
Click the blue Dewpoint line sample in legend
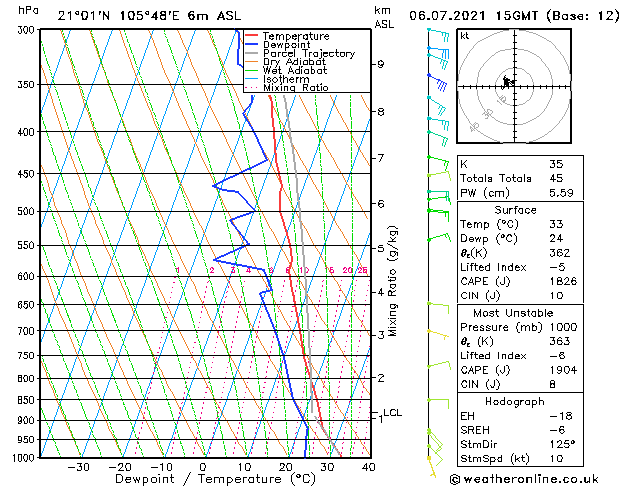[251, 44]
